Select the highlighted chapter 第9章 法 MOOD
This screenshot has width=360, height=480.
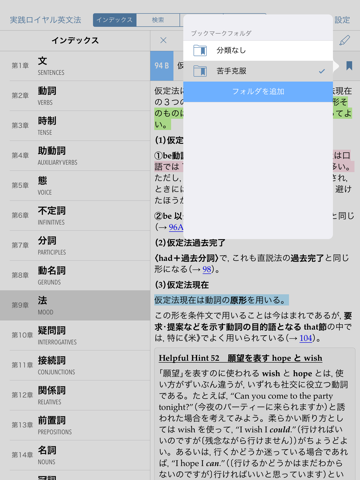pyautogui.click(x=75, y=305)
